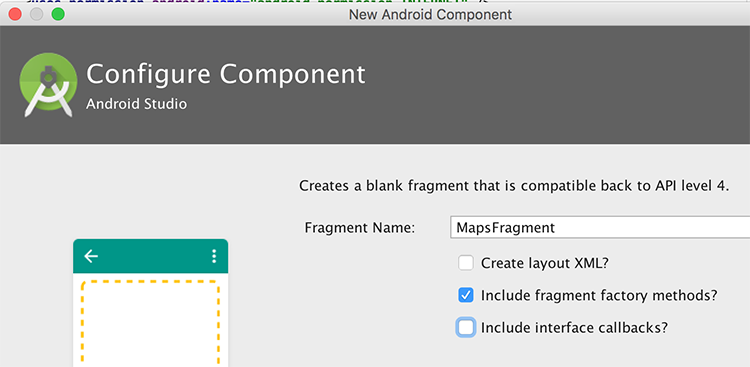Click the Android Studio subtitle text
This screenshot has width=750, height=367.
point(137,104)
